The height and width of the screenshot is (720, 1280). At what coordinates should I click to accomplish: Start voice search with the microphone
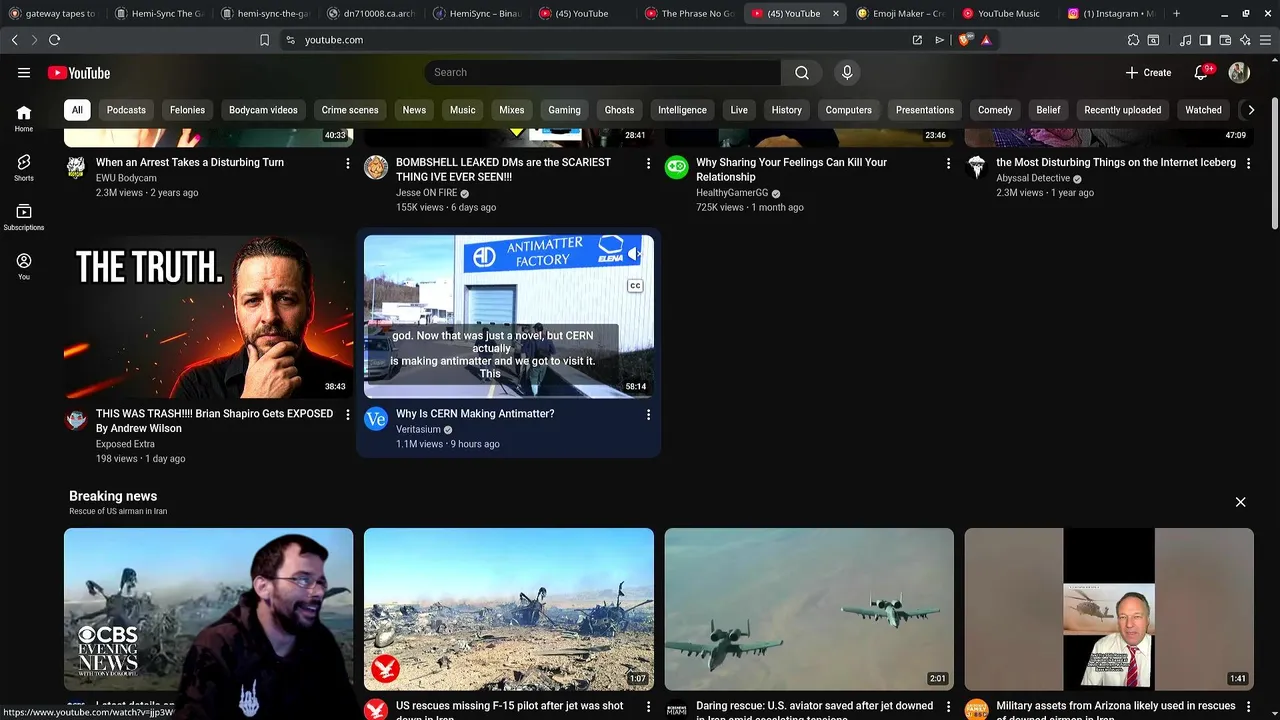click(x=847, y=72)
